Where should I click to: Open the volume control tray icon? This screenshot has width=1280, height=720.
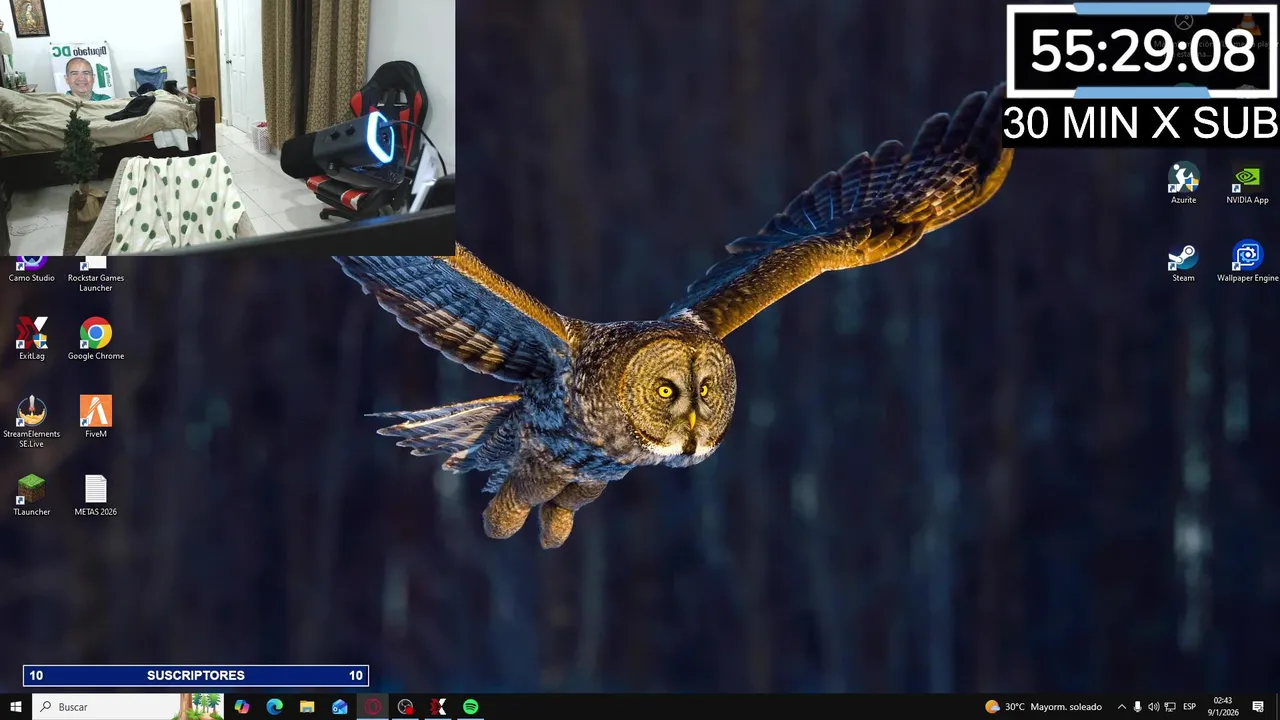(1154, 707)
